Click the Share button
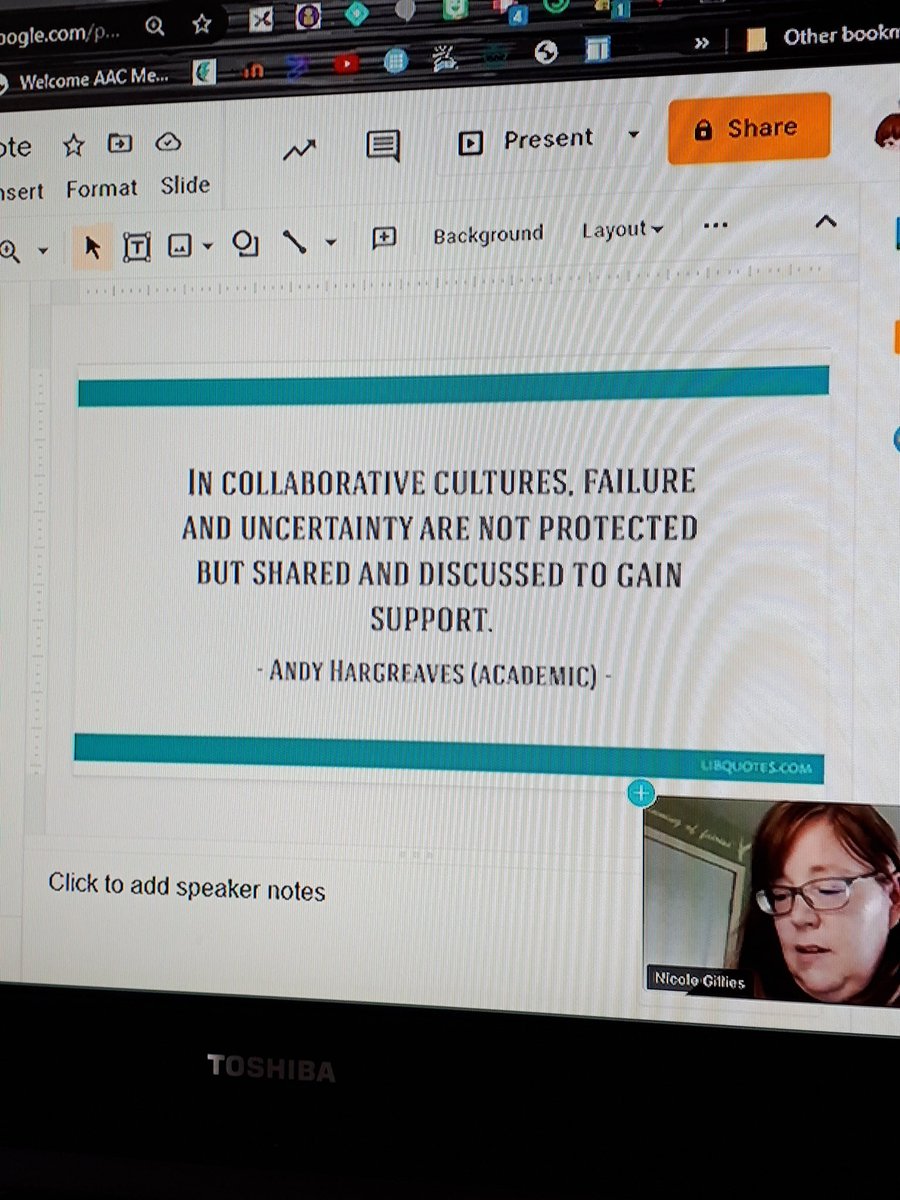Image resolution: width=900 pixels, height=1200 pixels. 749,128
